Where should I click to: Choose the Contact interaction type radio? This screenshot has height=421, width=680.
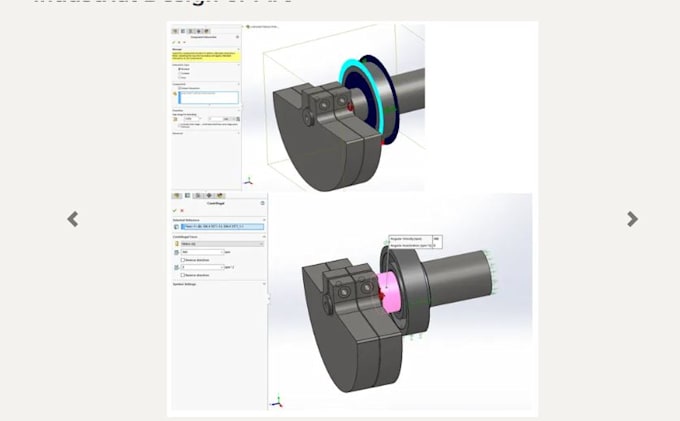(x=180, y=73)
